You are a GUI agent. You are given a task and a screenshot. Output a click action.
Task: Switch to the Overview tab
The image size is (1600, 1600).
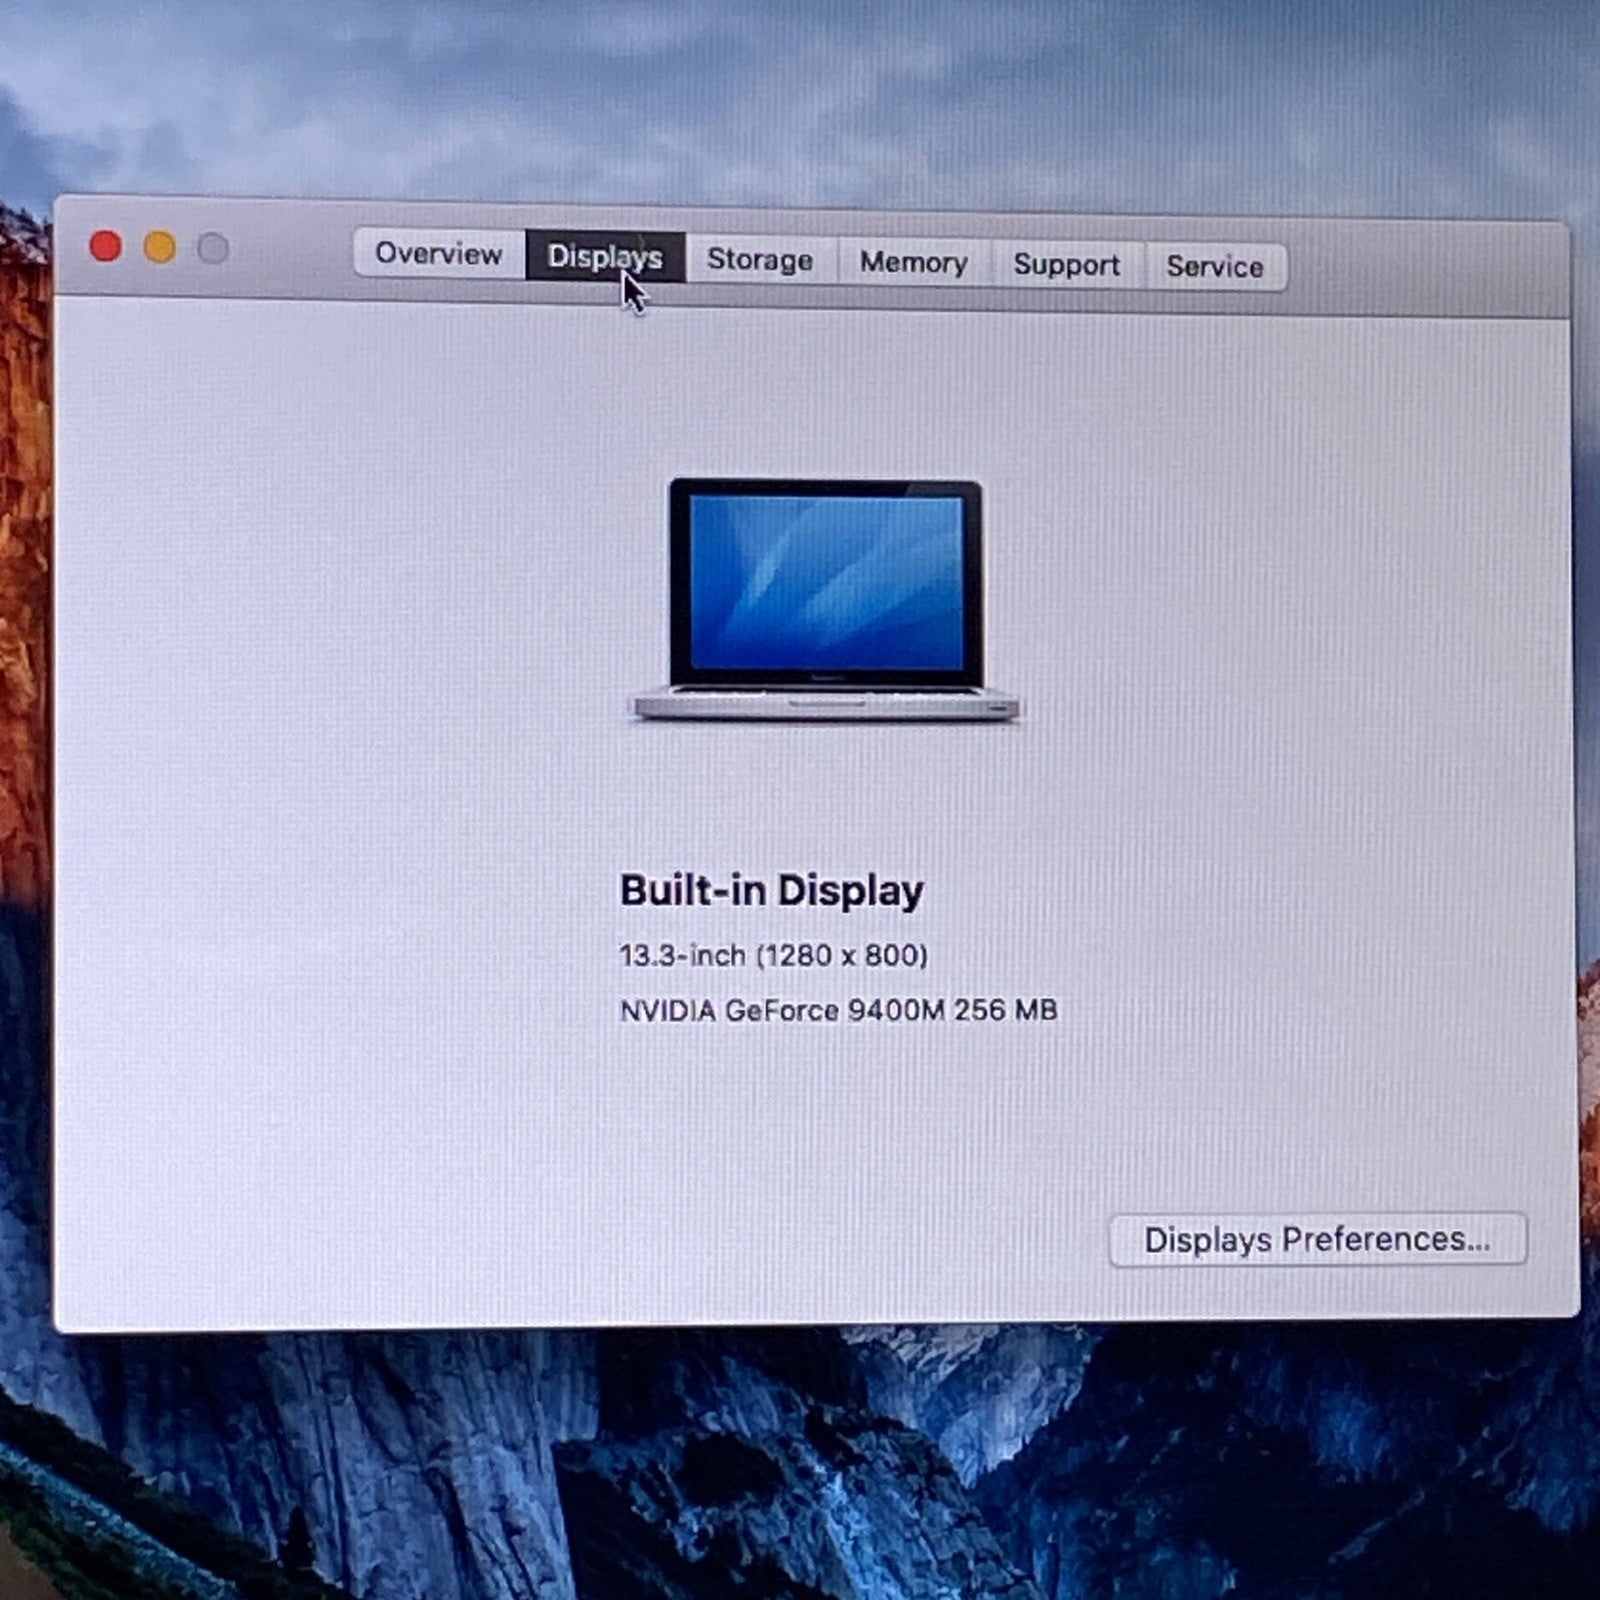(x=438, y=254)
